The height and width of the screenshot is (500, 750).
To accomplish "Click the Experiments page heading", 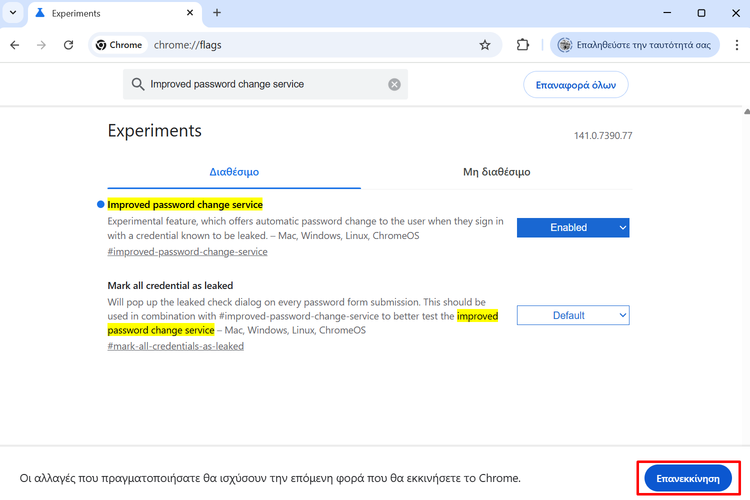I will point(154,131).
